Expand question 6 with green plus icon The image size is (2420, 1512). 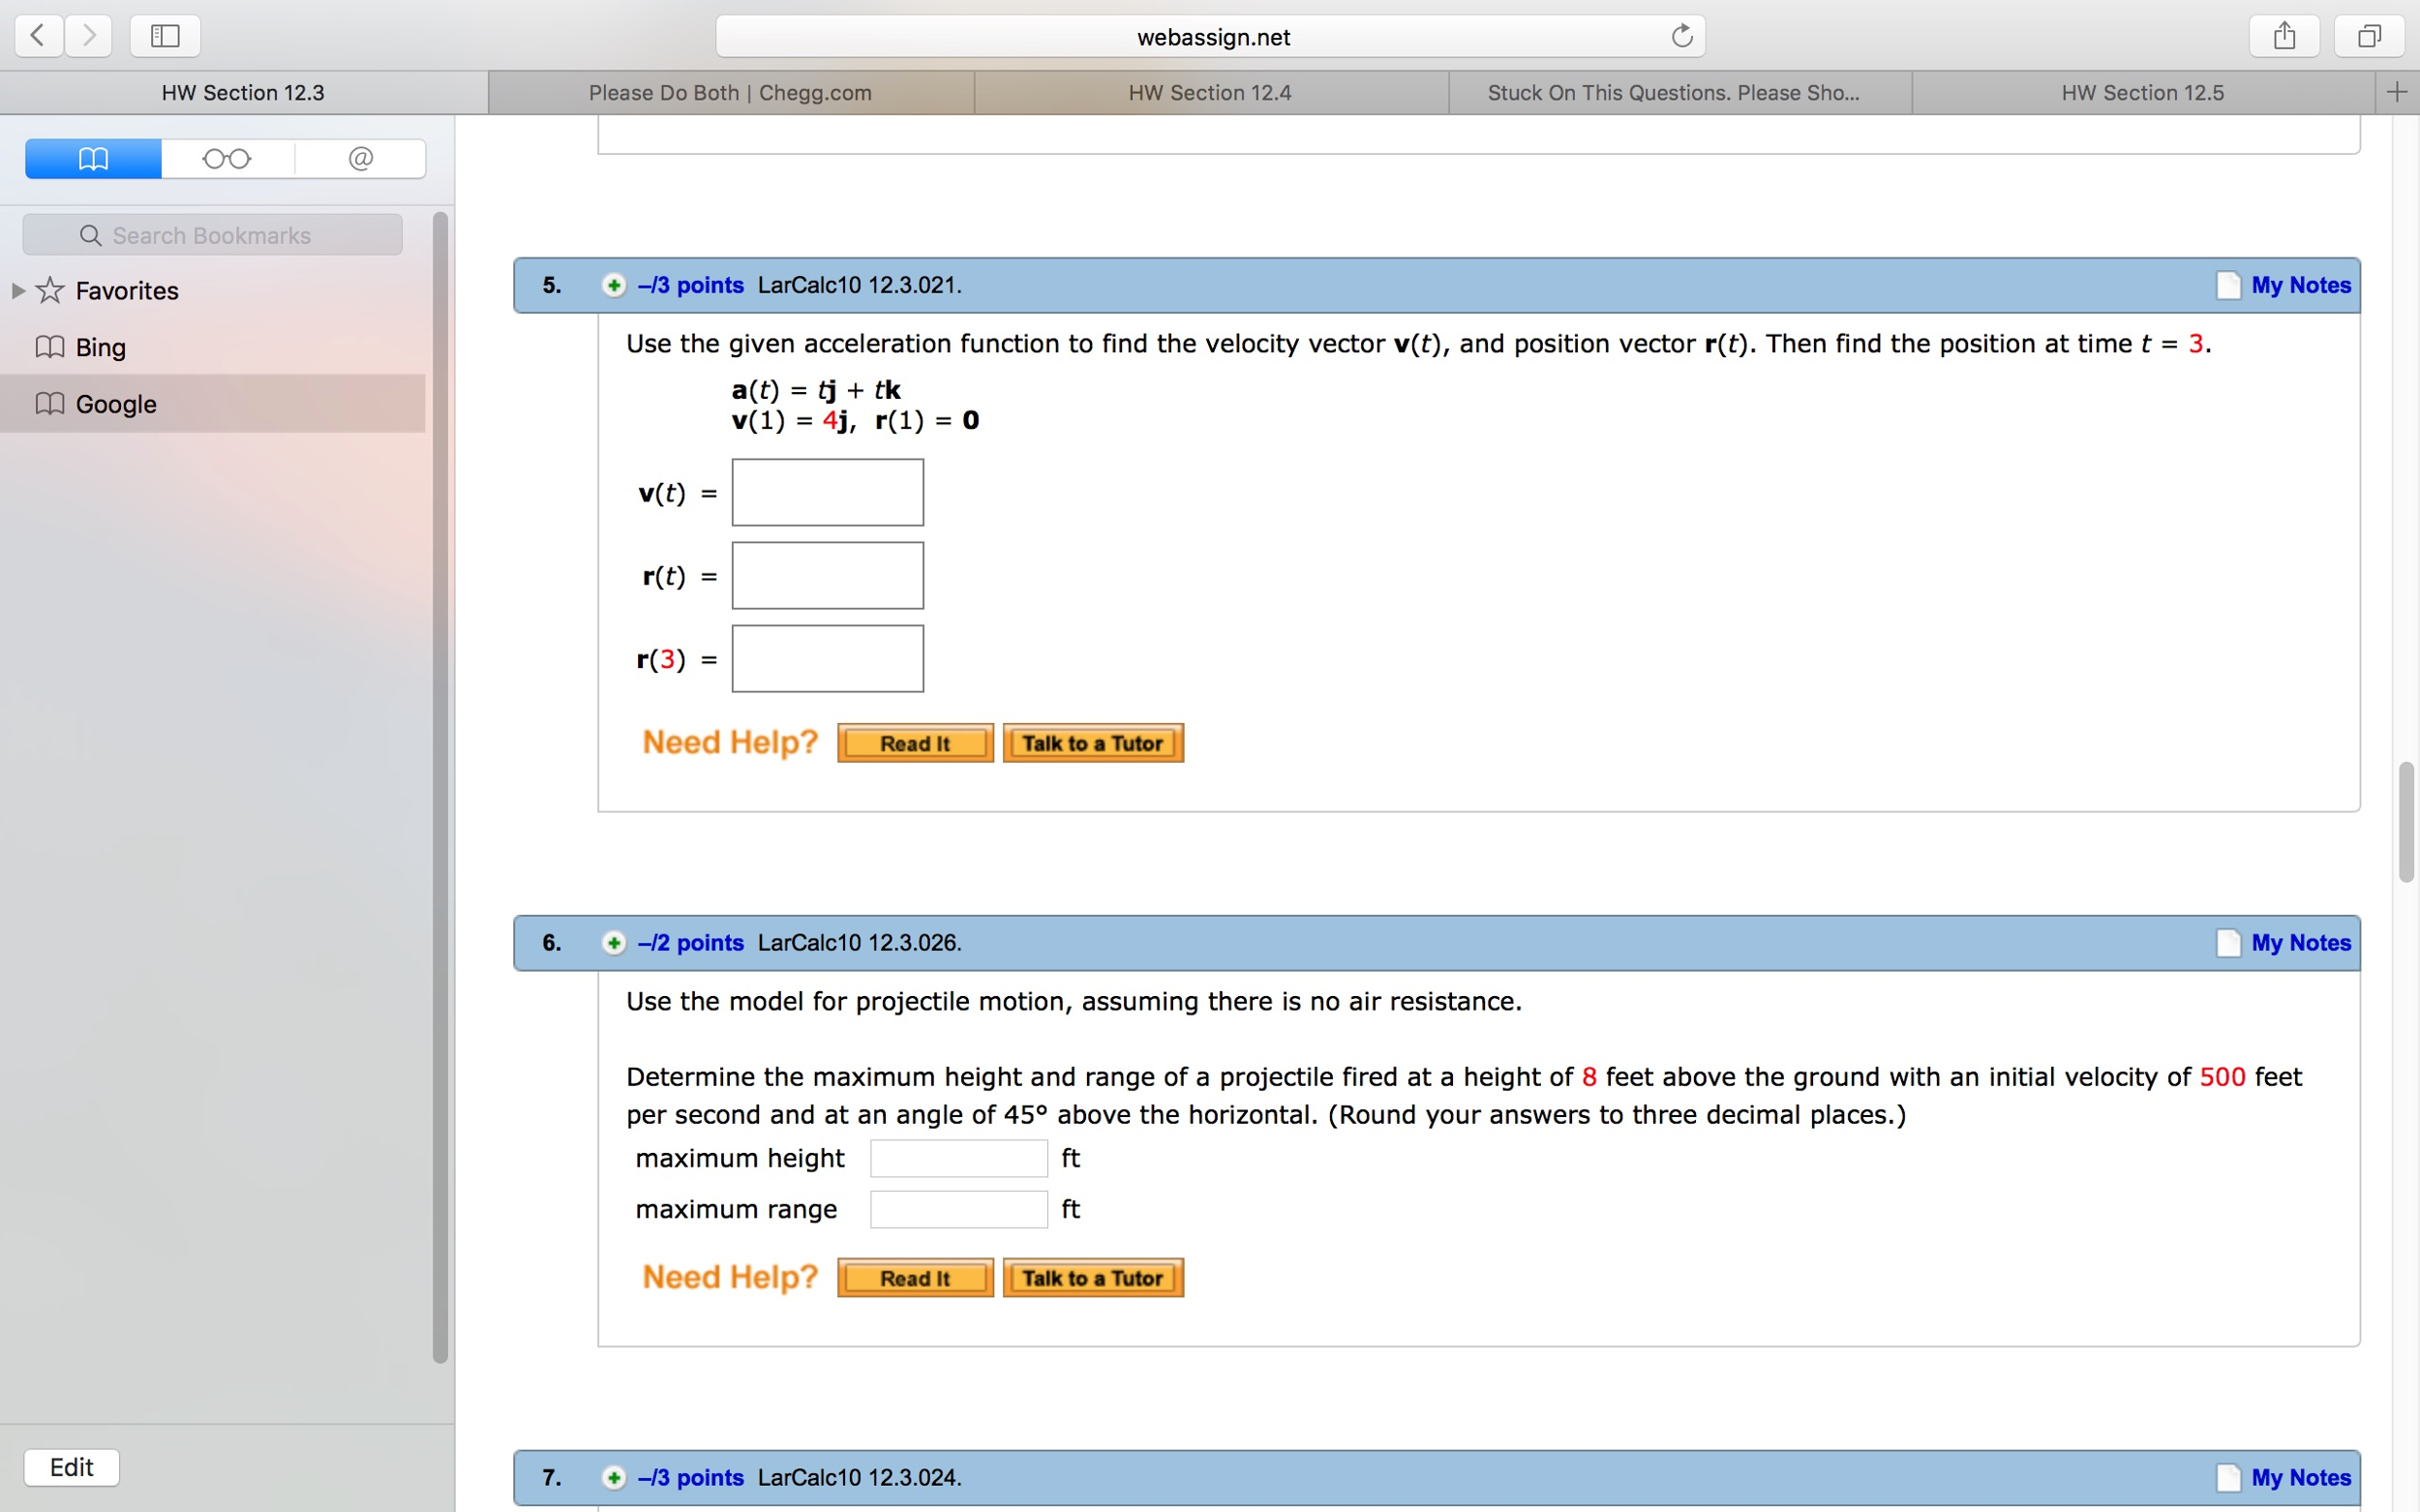point(614,943)
